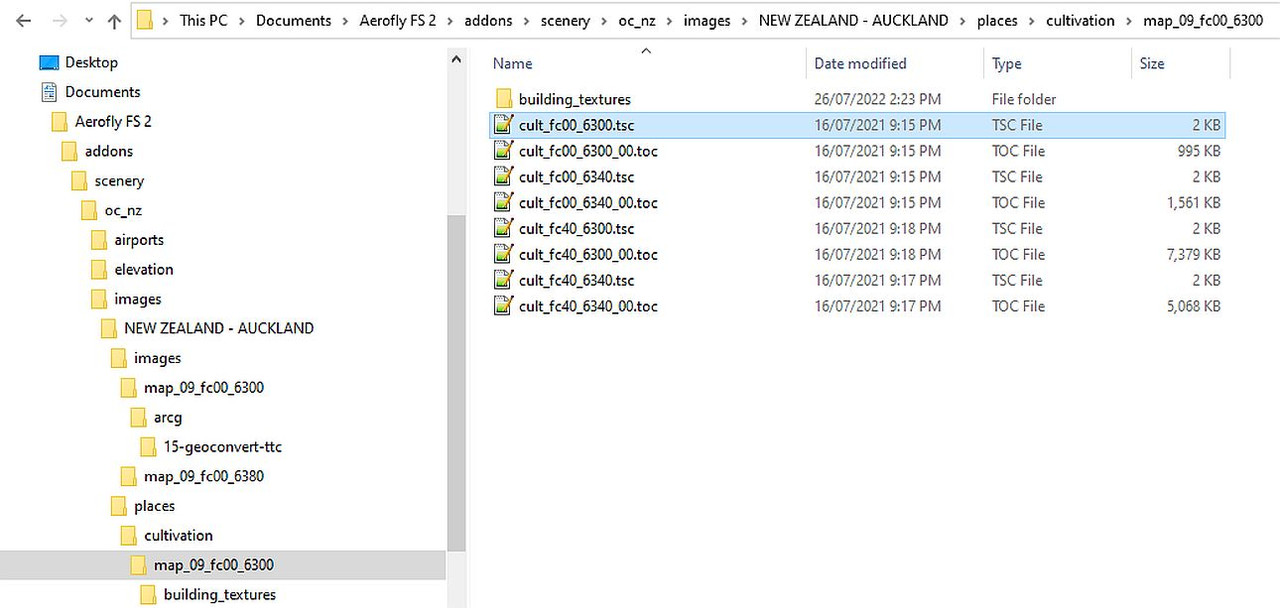Click the Desktop icon in navigation pane
This screenshot has height=608, width=1280.
[49, 62]
